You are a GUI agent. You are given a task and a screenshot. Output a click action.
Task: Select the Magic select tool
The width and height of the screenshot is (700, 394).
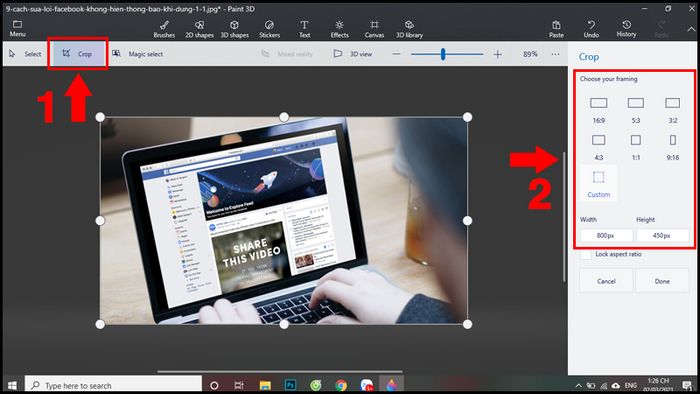pos(138,54)
